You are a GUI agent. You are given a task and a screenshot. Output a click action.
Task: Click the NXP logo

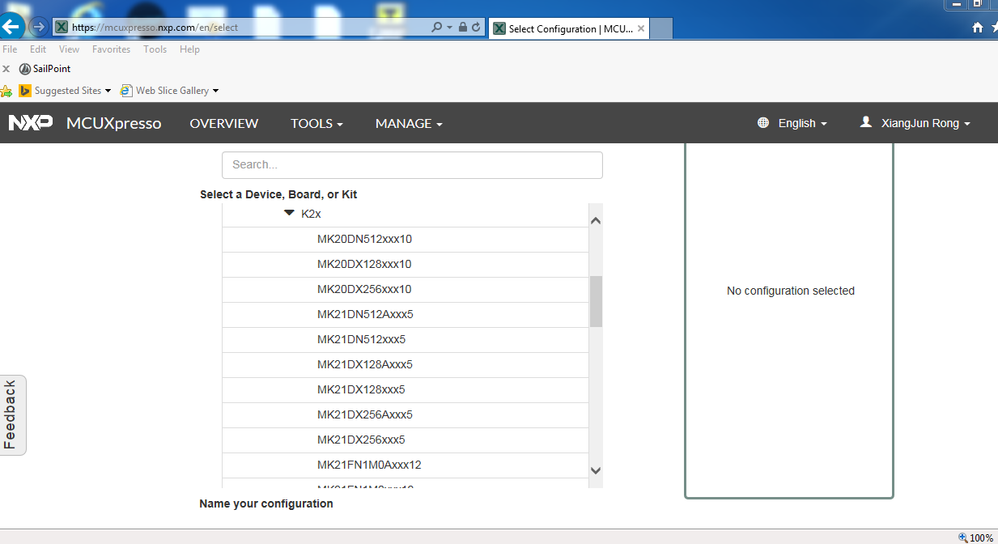click(x=31, y=123)
